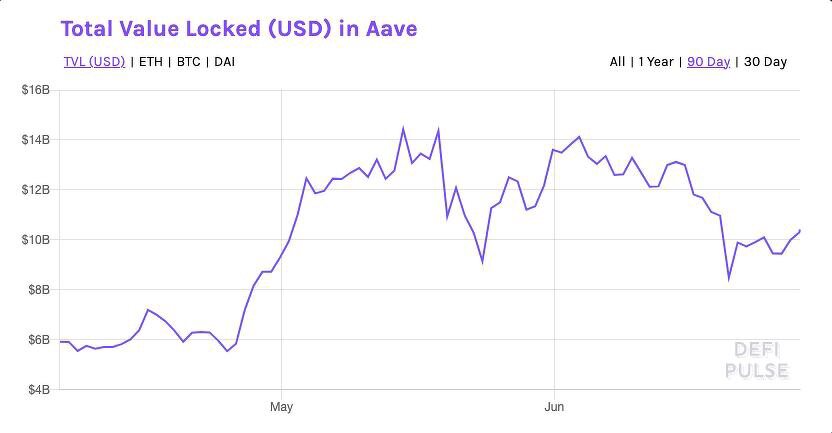The width and height of the screenshot is (832, 433).
Task: Click the $14B y-axis label
Action: coord(36,140)
